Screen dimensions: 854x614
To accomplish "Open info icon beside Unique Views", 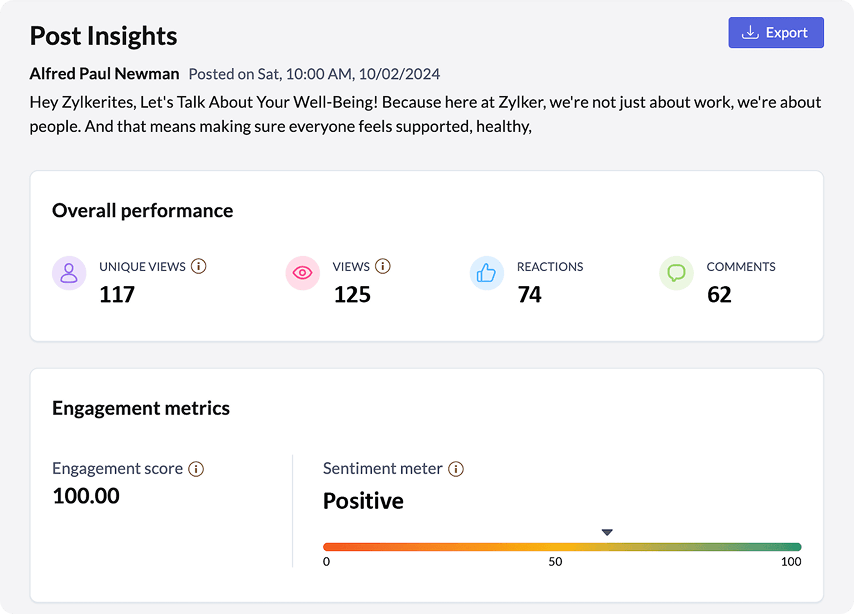I will coord(198,266).
